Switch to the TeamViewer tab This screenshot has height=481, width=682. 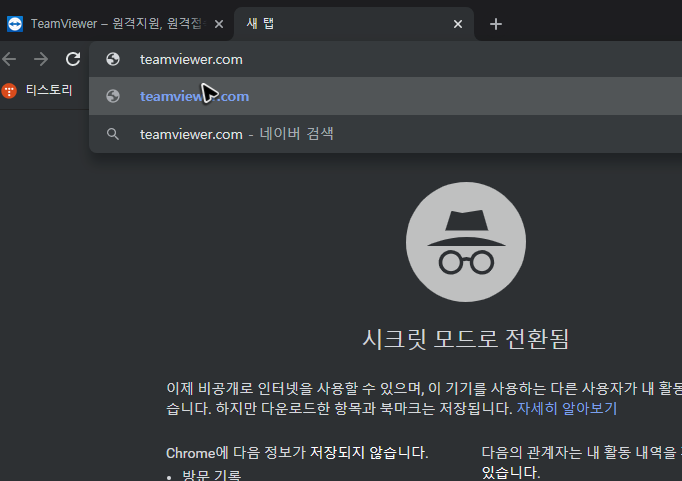tap(117, 24)
